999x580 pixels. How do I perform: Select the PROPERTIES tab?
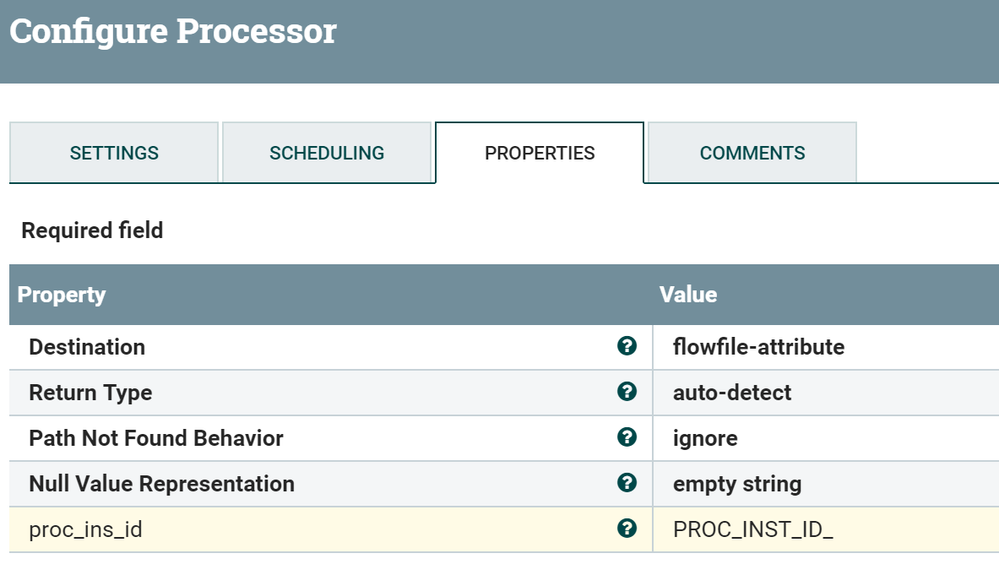click(540, 152)
